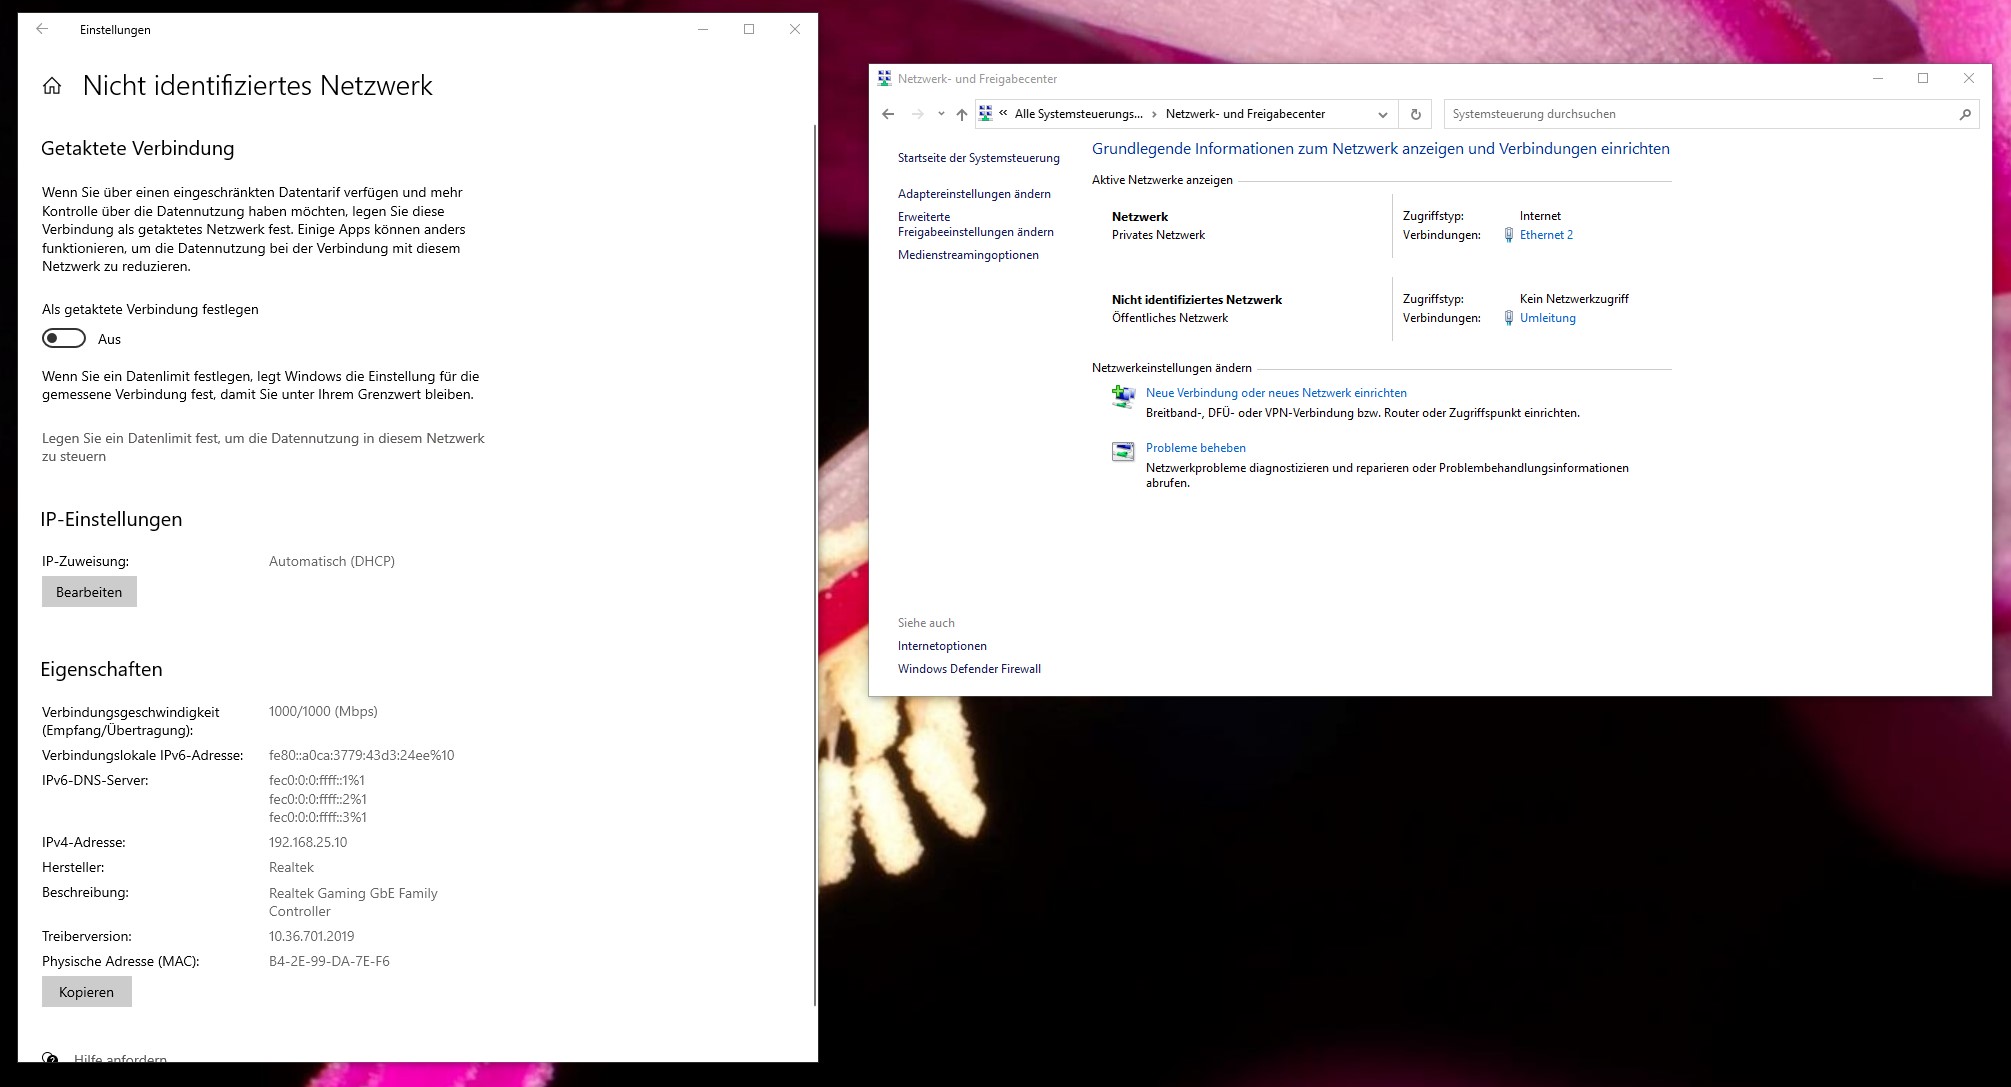Image resolution: width=2011 pixels, height=1087 pixels.
Task: Refresh the Systemsteuerung address bar
Action: point(1415,114)
